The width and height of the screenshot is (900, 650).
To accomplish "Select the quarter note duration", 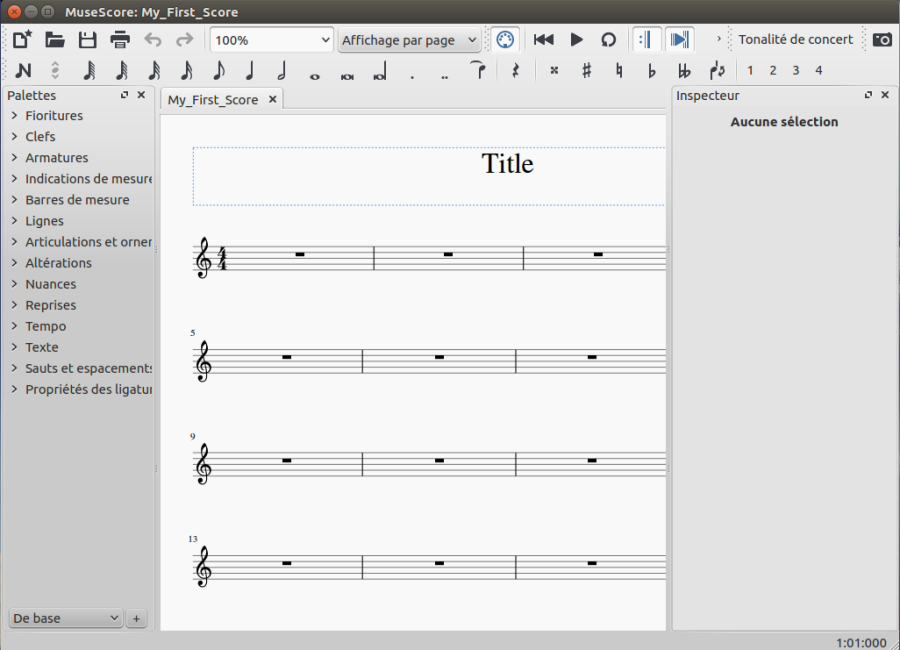I will [250, 71].
